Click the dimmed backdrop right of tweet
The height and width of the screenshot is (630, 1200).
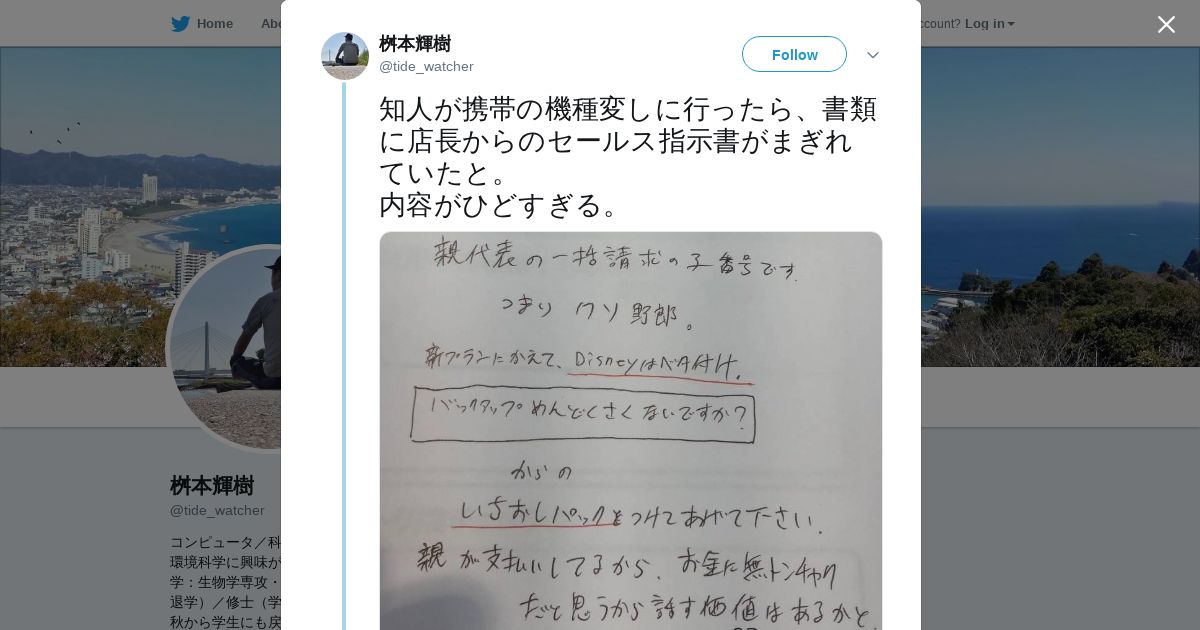(1060, 500)
